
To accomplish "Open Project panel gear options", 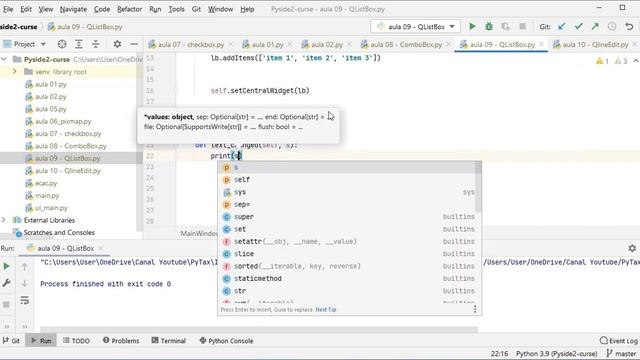I will pos(117,44).
